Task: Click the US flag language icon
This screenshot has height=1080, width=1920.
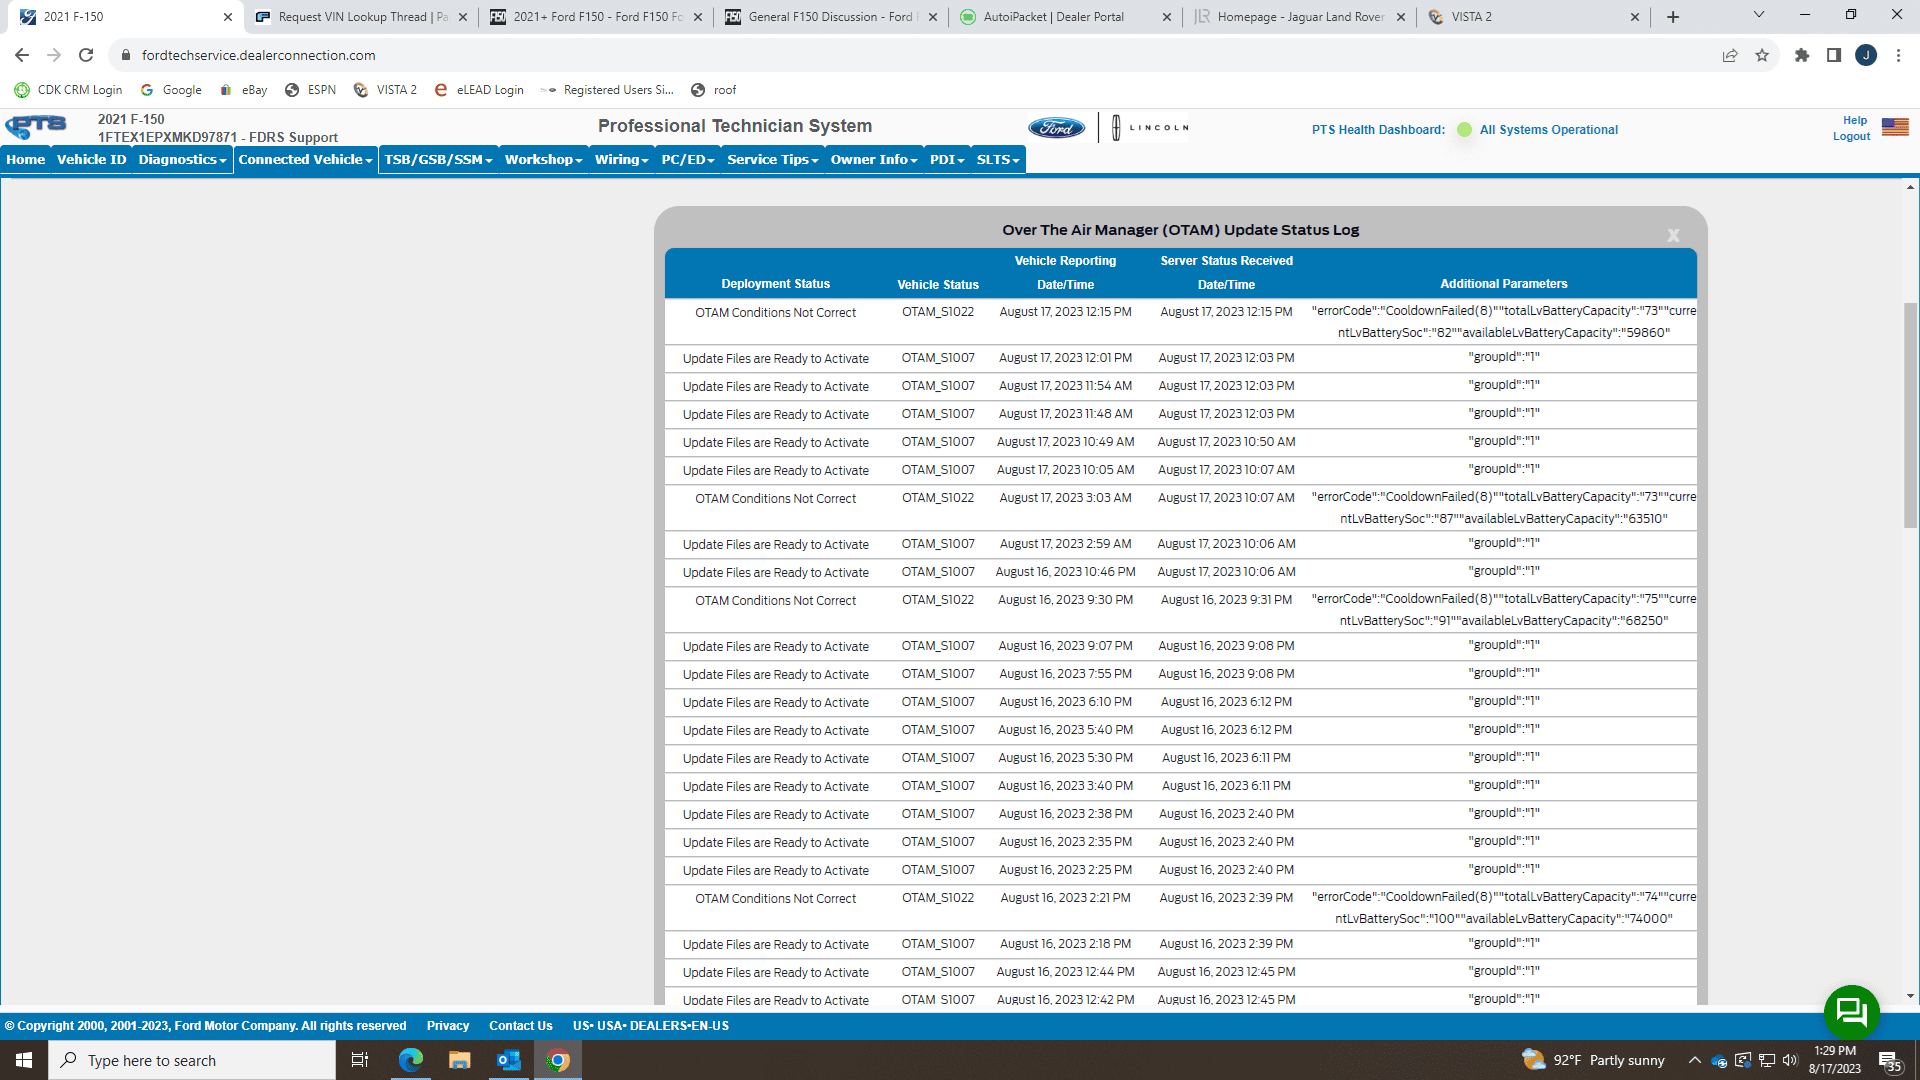Action: click(x=1895, y=127)
